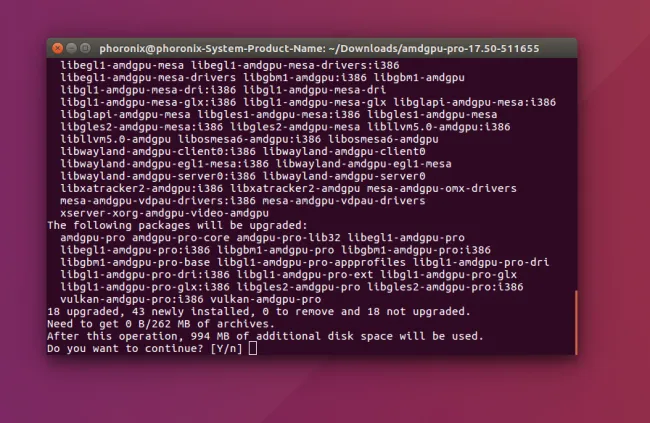Screen dimensions: 650x423
Task: Click 'libosmesa6-amdgpu:i386' package name
Action: [x=249, y=139]
